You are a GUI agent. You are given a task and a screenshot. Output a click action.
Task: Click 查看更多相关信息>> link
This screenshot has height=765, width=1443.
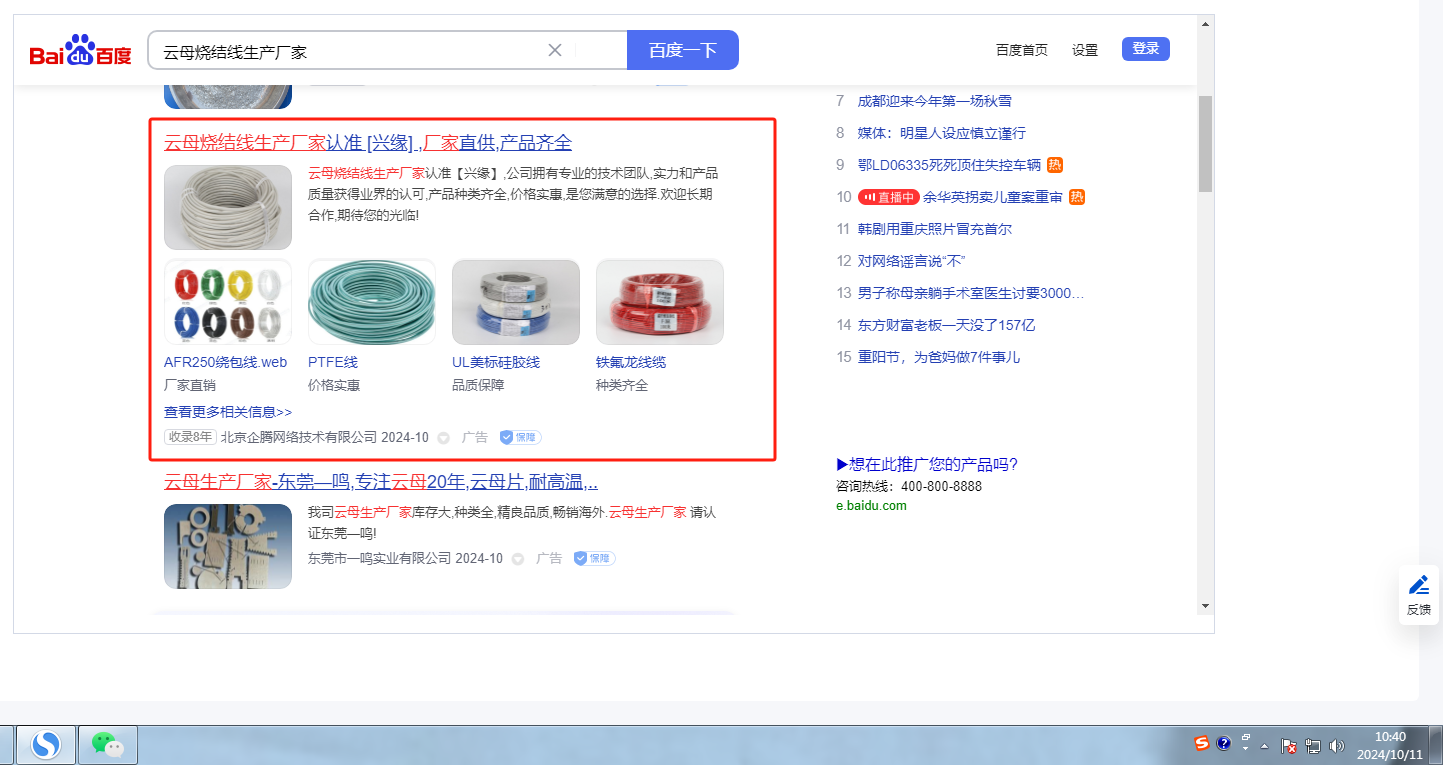pyautogui.click(x=228, y=412)
